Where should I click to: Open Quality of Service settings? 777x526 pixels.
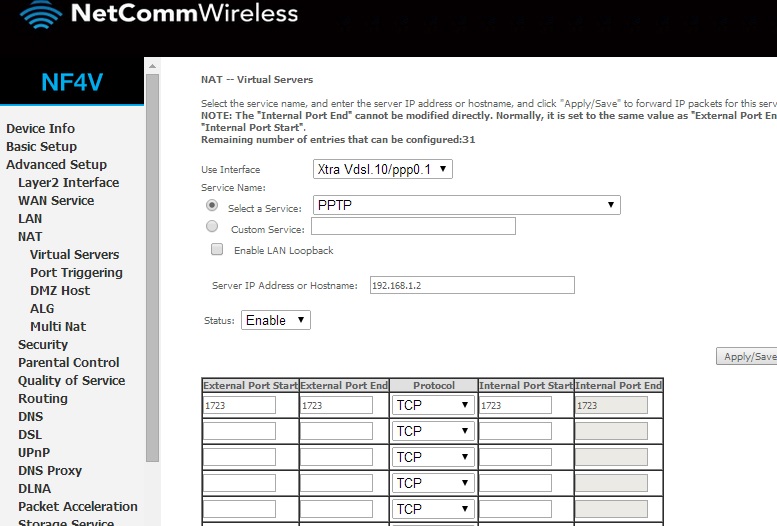pyautogui.click(x=71, y=380)
